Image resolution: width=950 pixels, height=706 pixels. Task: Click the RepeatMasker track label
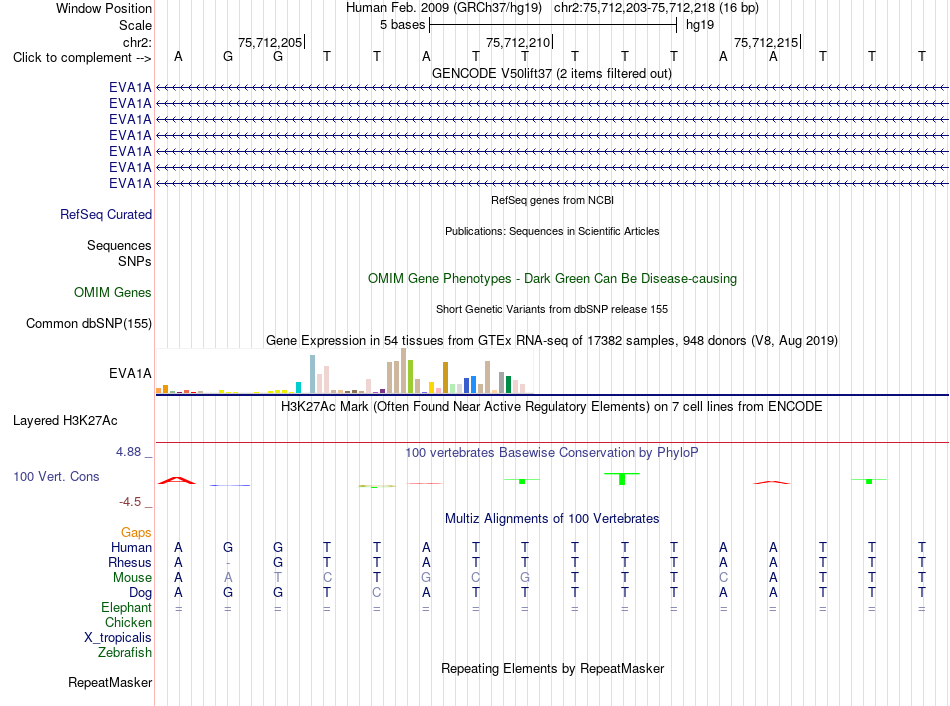[x=110, y=682]
